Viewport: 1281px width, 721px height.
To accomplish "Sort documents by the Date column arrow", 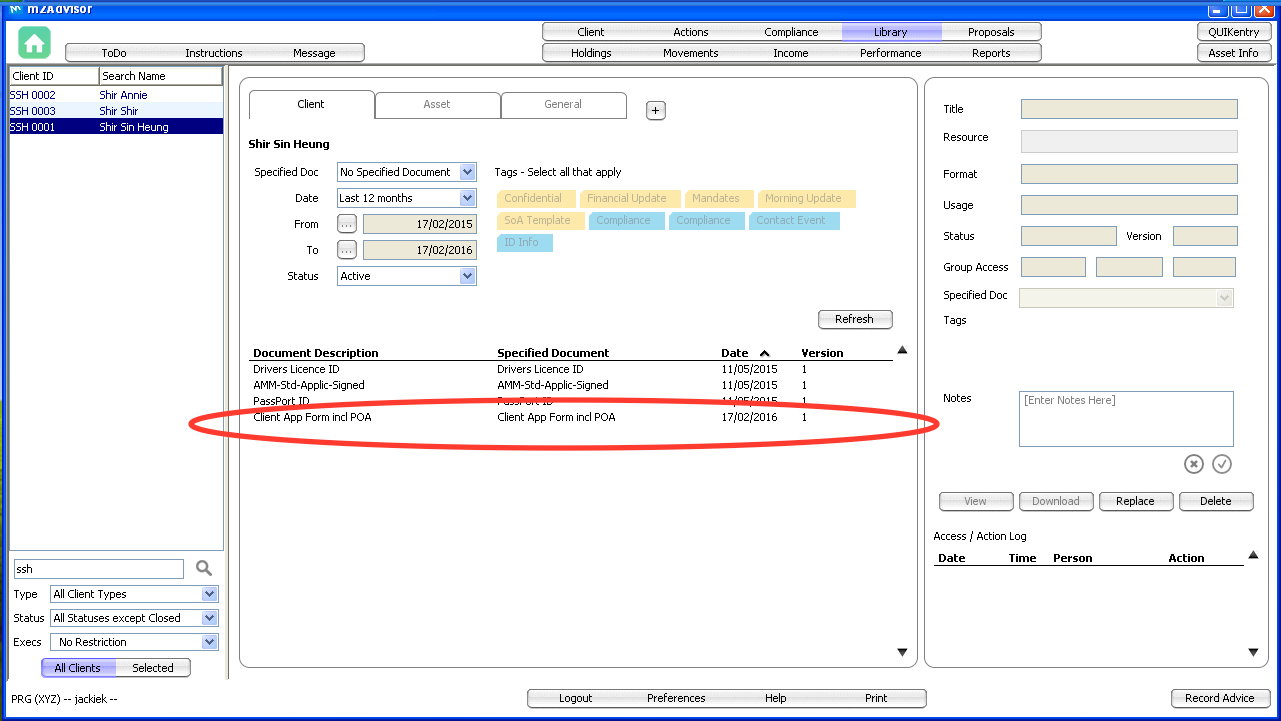I will (x=765, y=353).
